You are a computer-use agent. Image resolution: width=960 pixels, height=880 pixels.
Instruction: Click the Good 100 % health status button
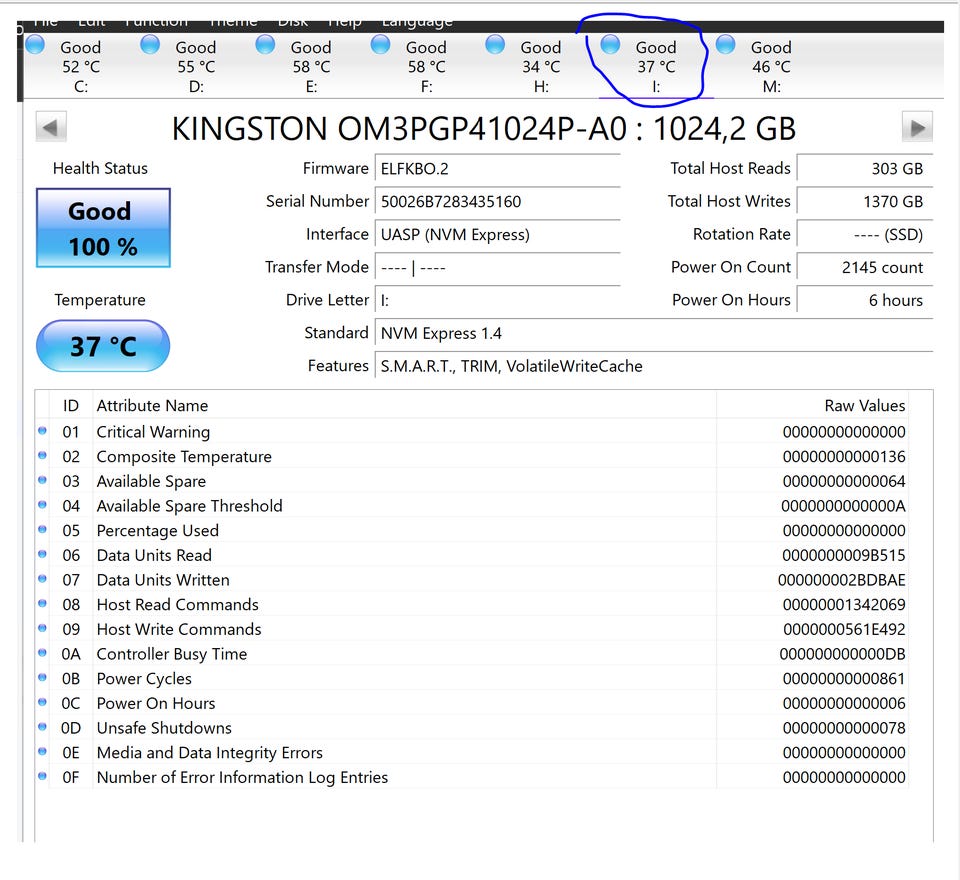click(103, 228)
